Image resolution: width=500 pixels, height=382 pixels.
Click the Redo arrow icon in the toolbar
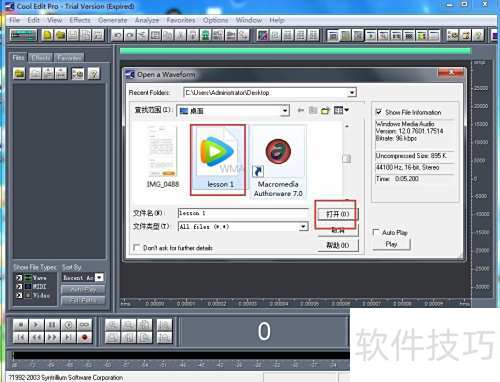tap(130, 35)
